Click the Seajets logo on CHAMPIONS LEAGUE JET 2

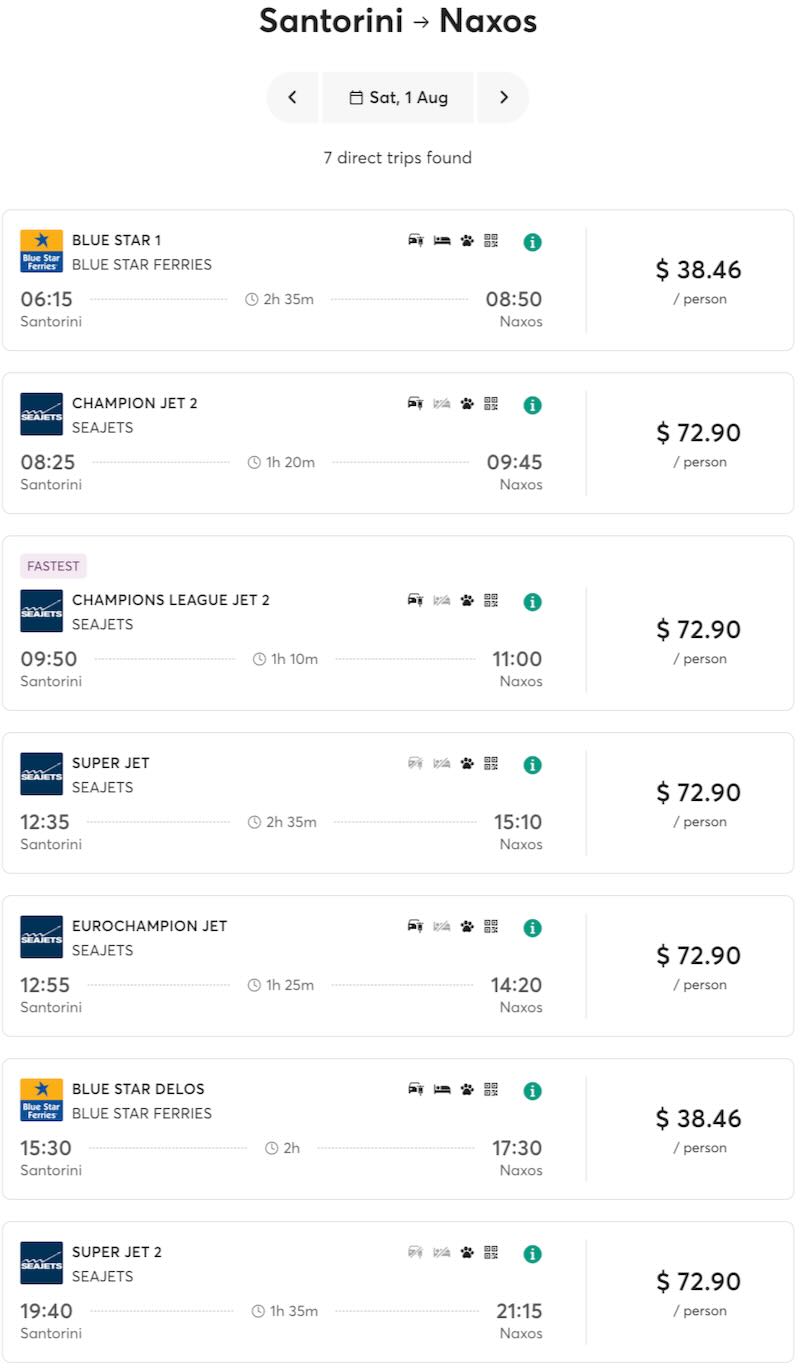(41, 611)
